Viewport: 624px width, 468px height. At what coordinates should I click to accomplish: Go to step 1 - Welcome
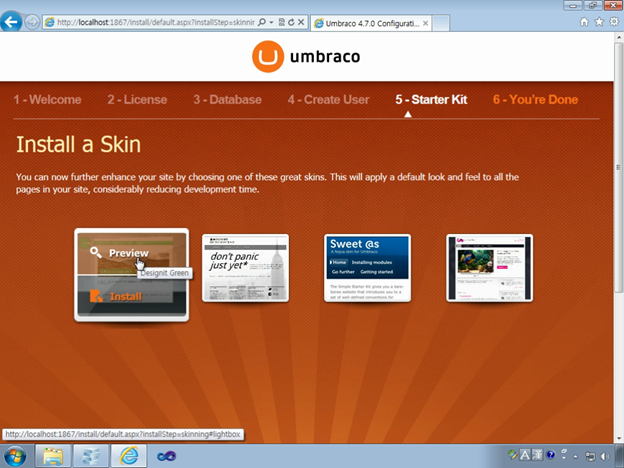pyautogui.click(x=47, y=99)
